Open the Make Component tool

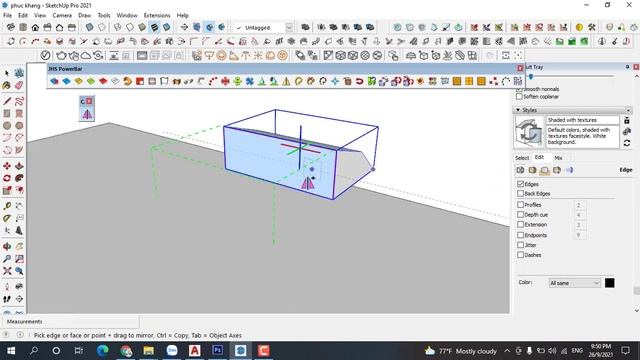[19, 73]
